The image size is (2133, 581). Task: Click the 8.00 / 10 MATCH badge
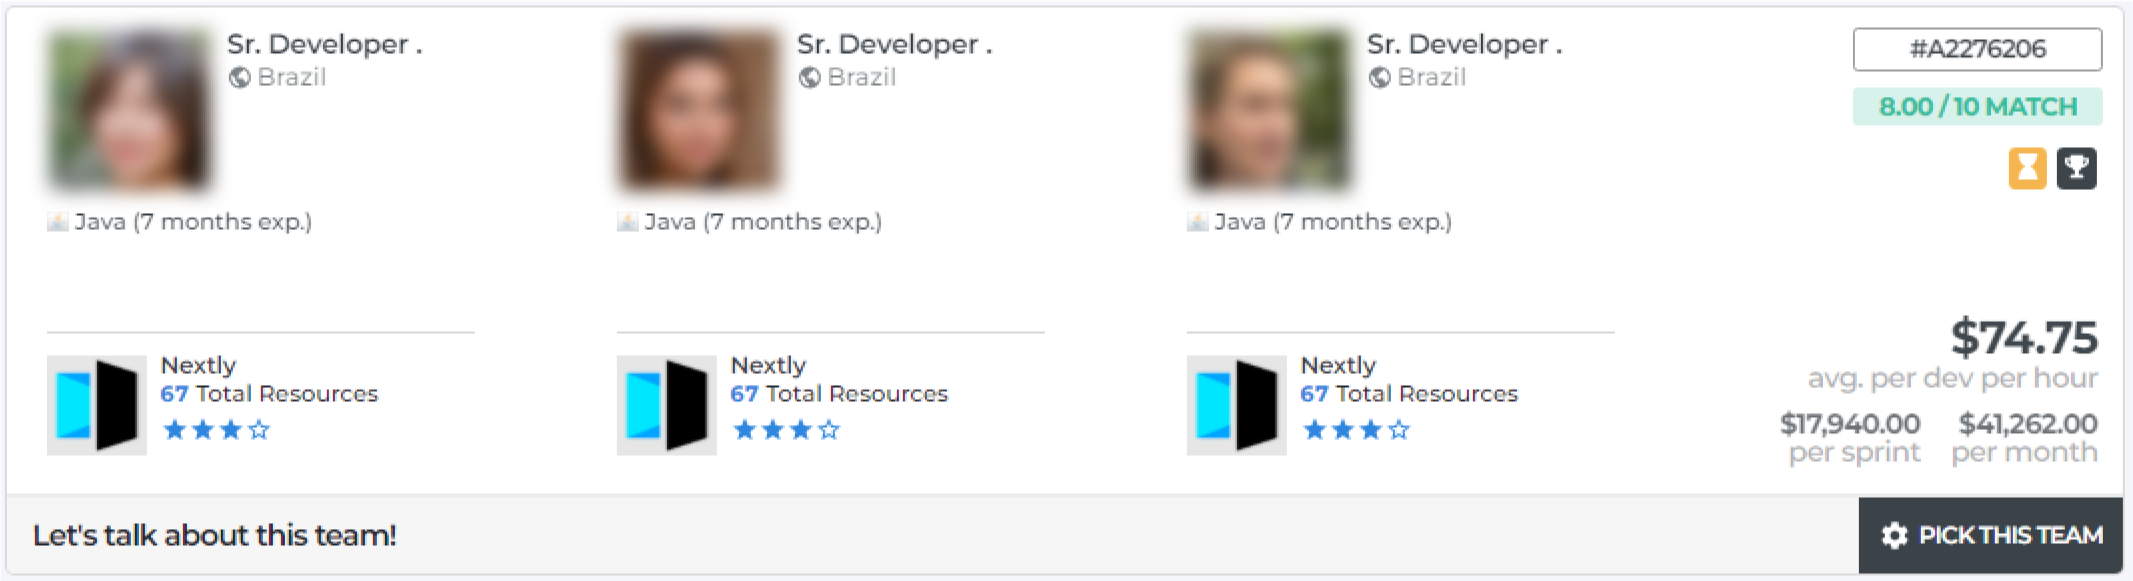tap(1977, 106)
